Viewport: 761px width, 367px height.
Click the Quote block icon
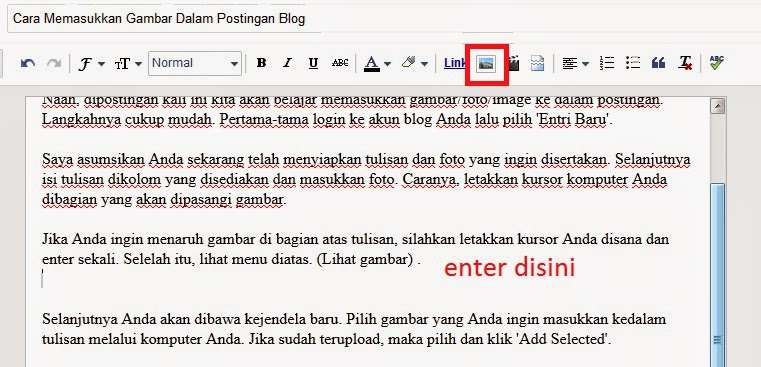(x=658, y=63)
